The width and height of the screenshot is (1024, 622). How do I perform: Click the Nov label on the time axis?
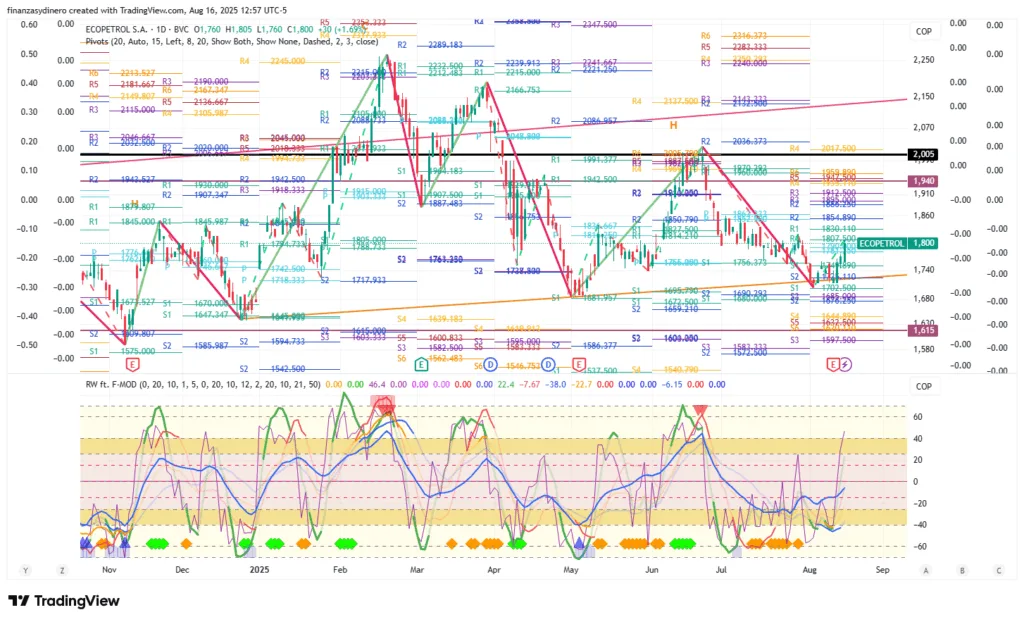tap(109, 570)
